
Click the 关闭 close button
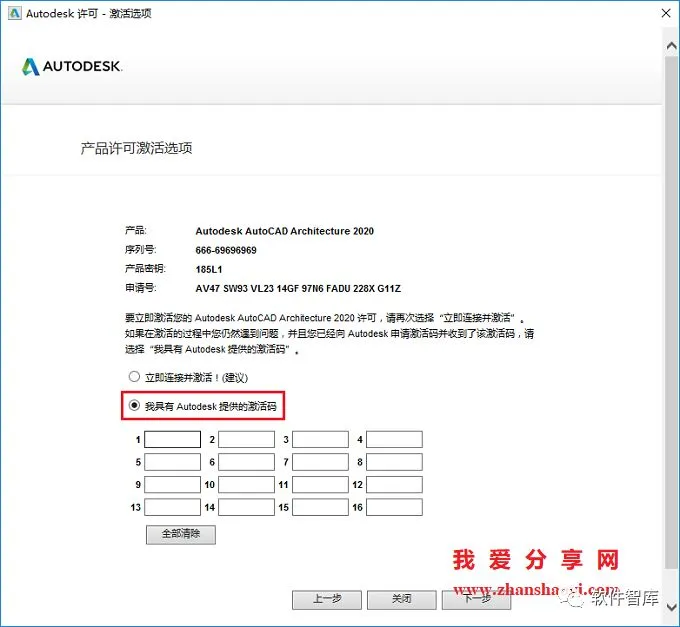[402, 600]
